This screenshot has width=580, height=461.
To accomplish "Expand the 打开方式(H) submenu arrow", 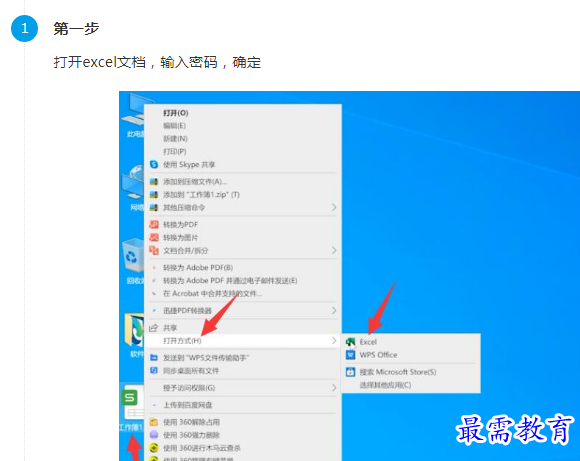I will point(334,340).
